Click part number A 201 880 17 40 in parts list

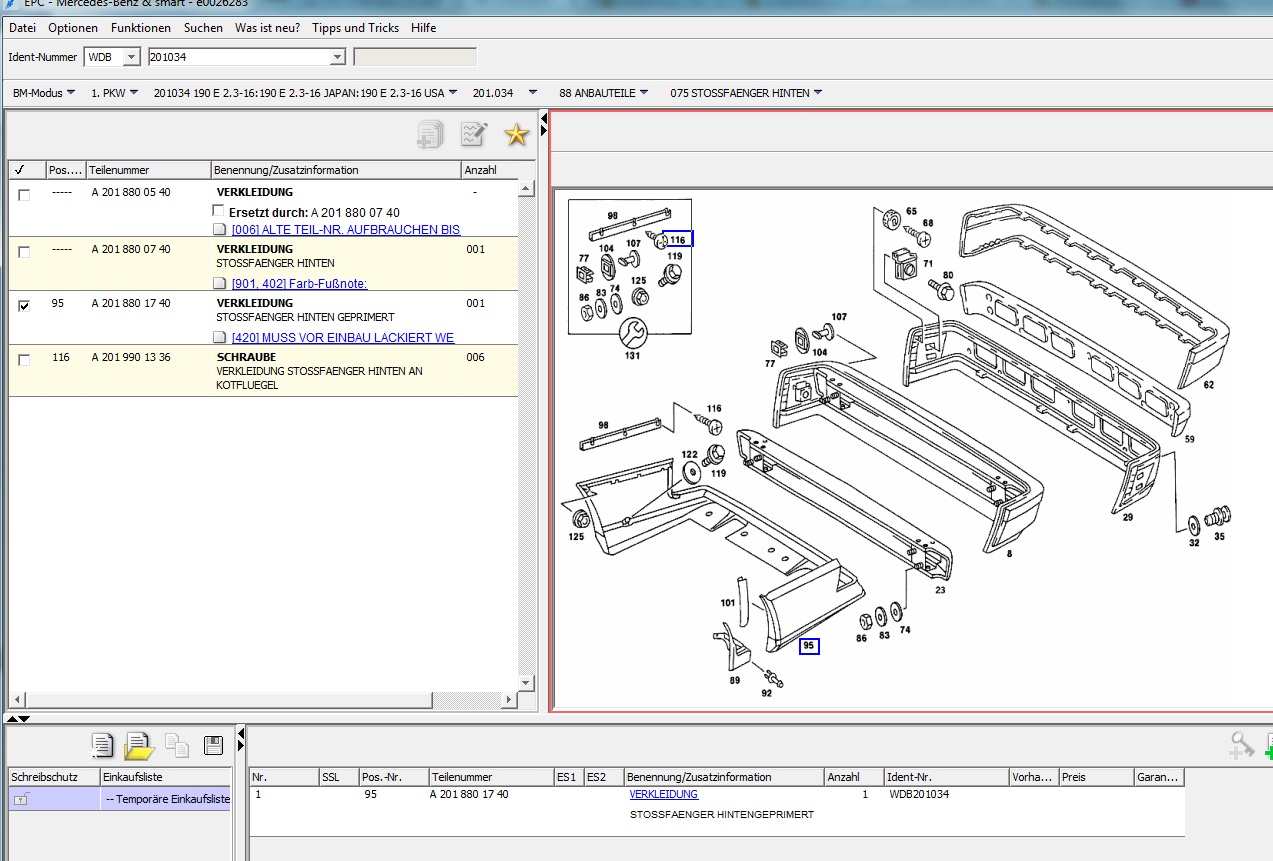tap(131, 303)
